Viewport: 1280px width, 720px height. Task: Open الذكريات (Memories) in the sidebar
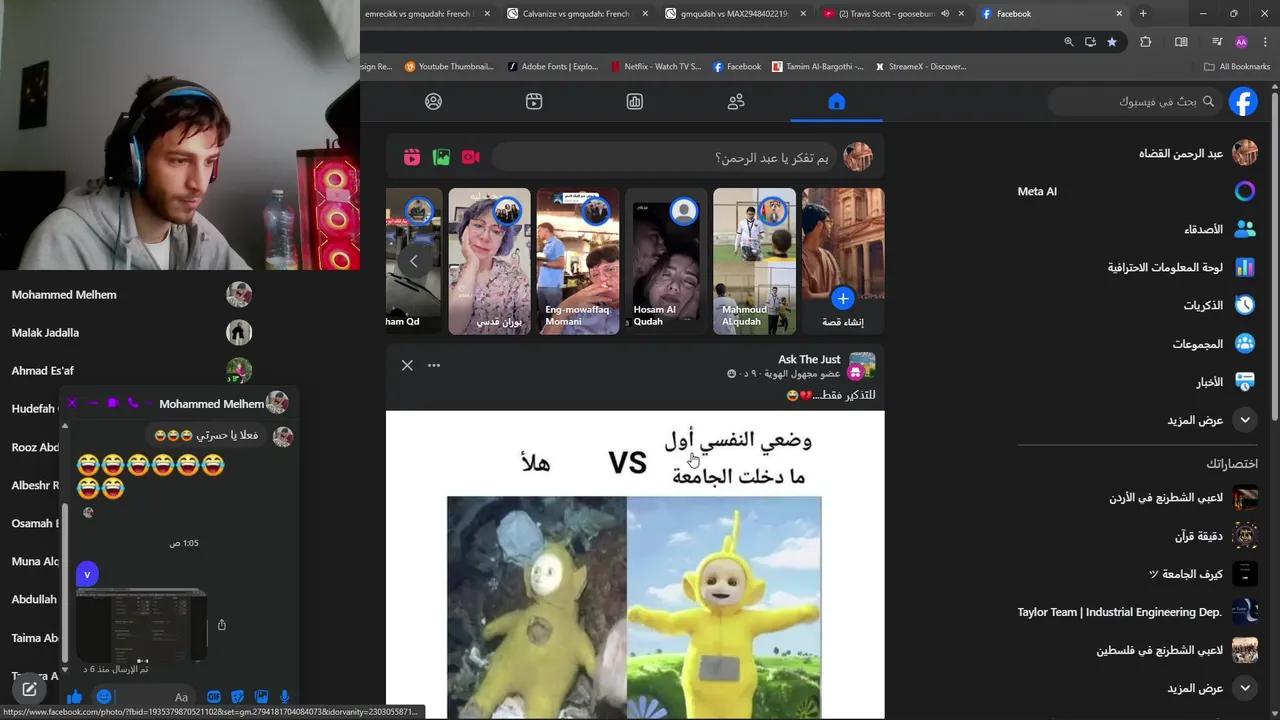1138,305
